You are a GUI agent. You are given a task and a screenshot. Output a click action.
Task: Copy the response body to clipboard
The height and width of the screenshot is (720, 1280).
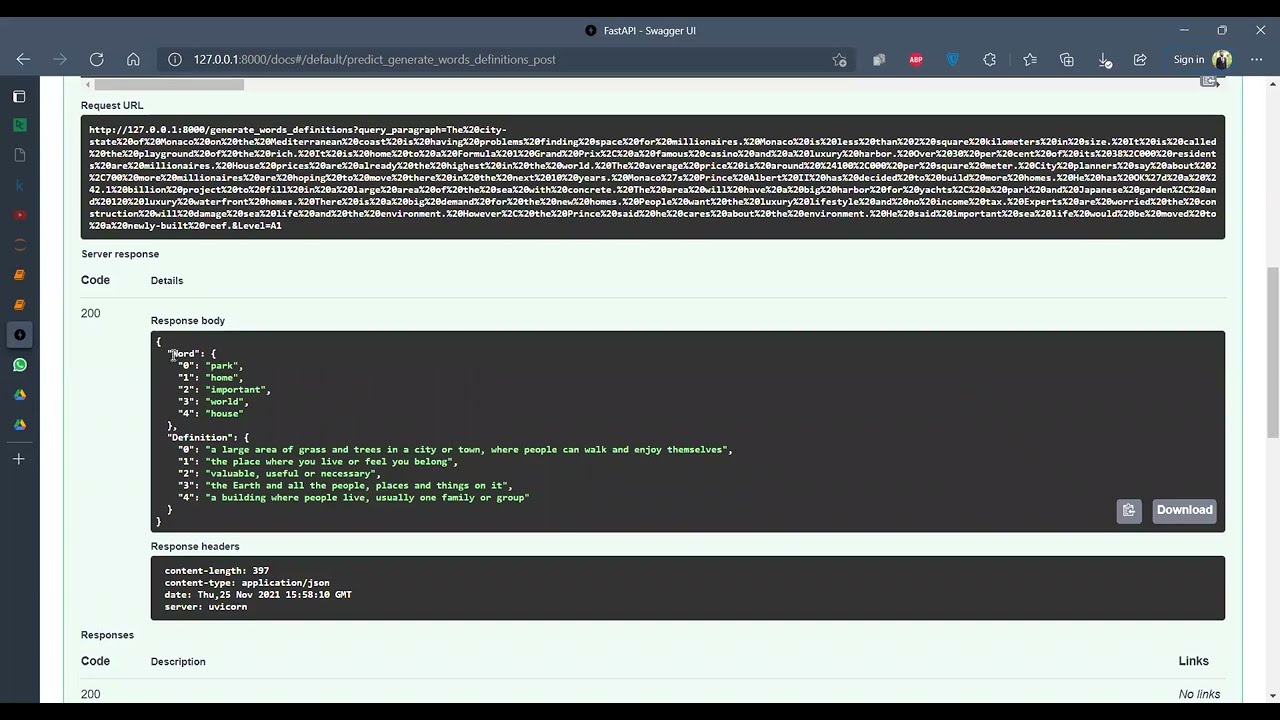coord(1129,510)
